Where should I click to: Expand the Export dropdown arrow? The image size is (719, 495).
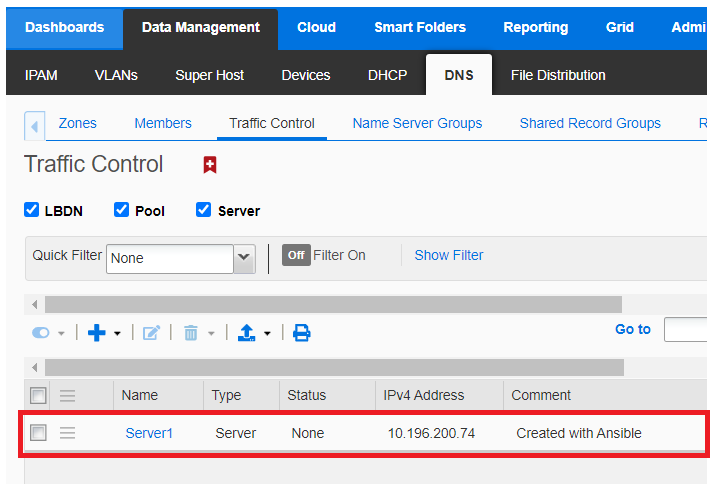[x=267, y=333]
